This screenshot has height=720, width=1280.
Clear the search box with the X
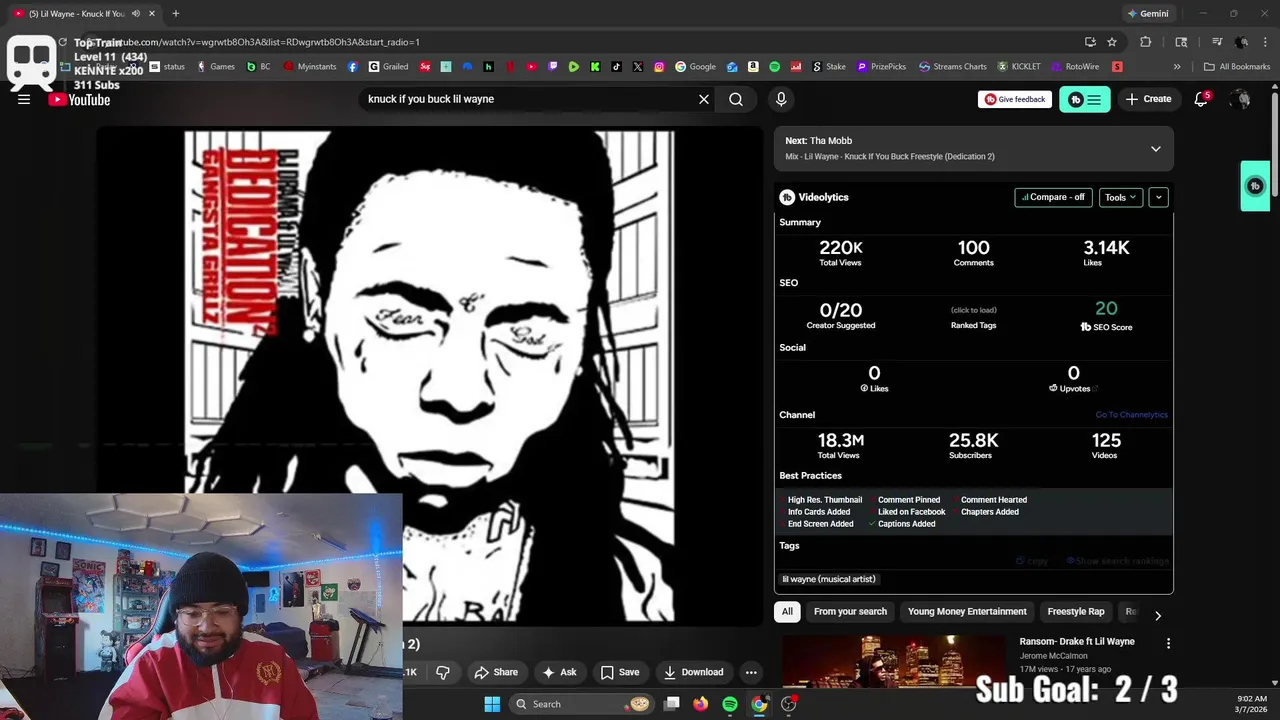[x=704, y=99]
